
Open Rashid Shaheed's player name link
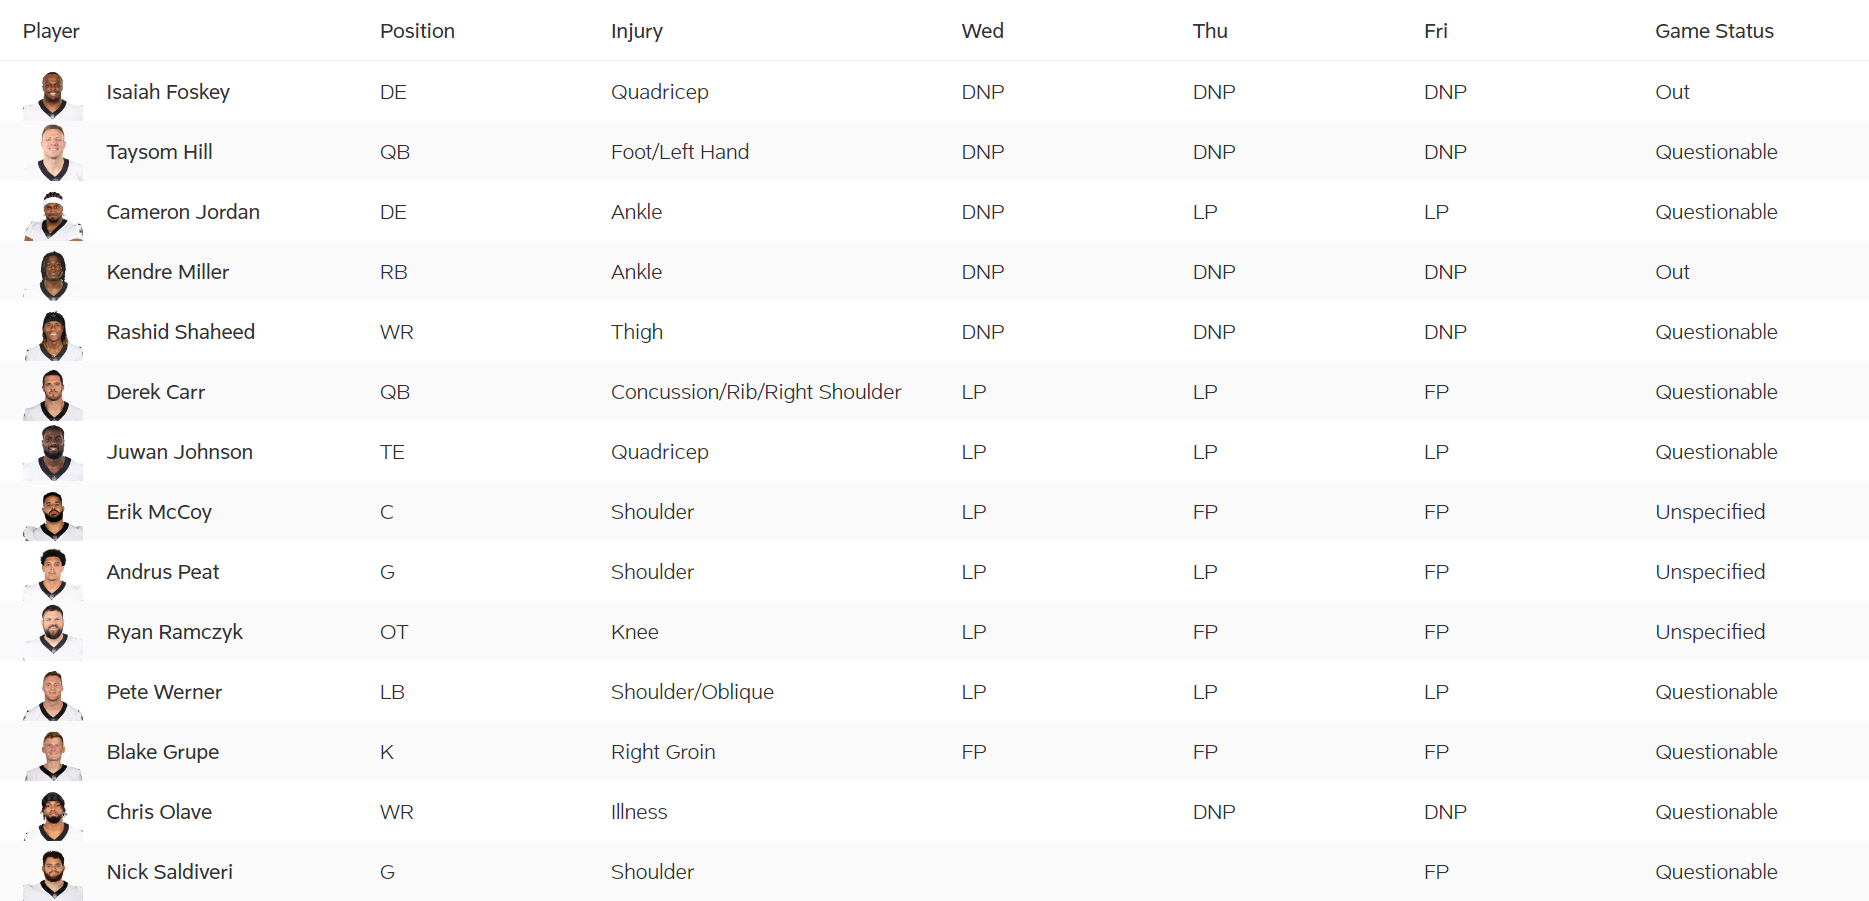point(181,332)
